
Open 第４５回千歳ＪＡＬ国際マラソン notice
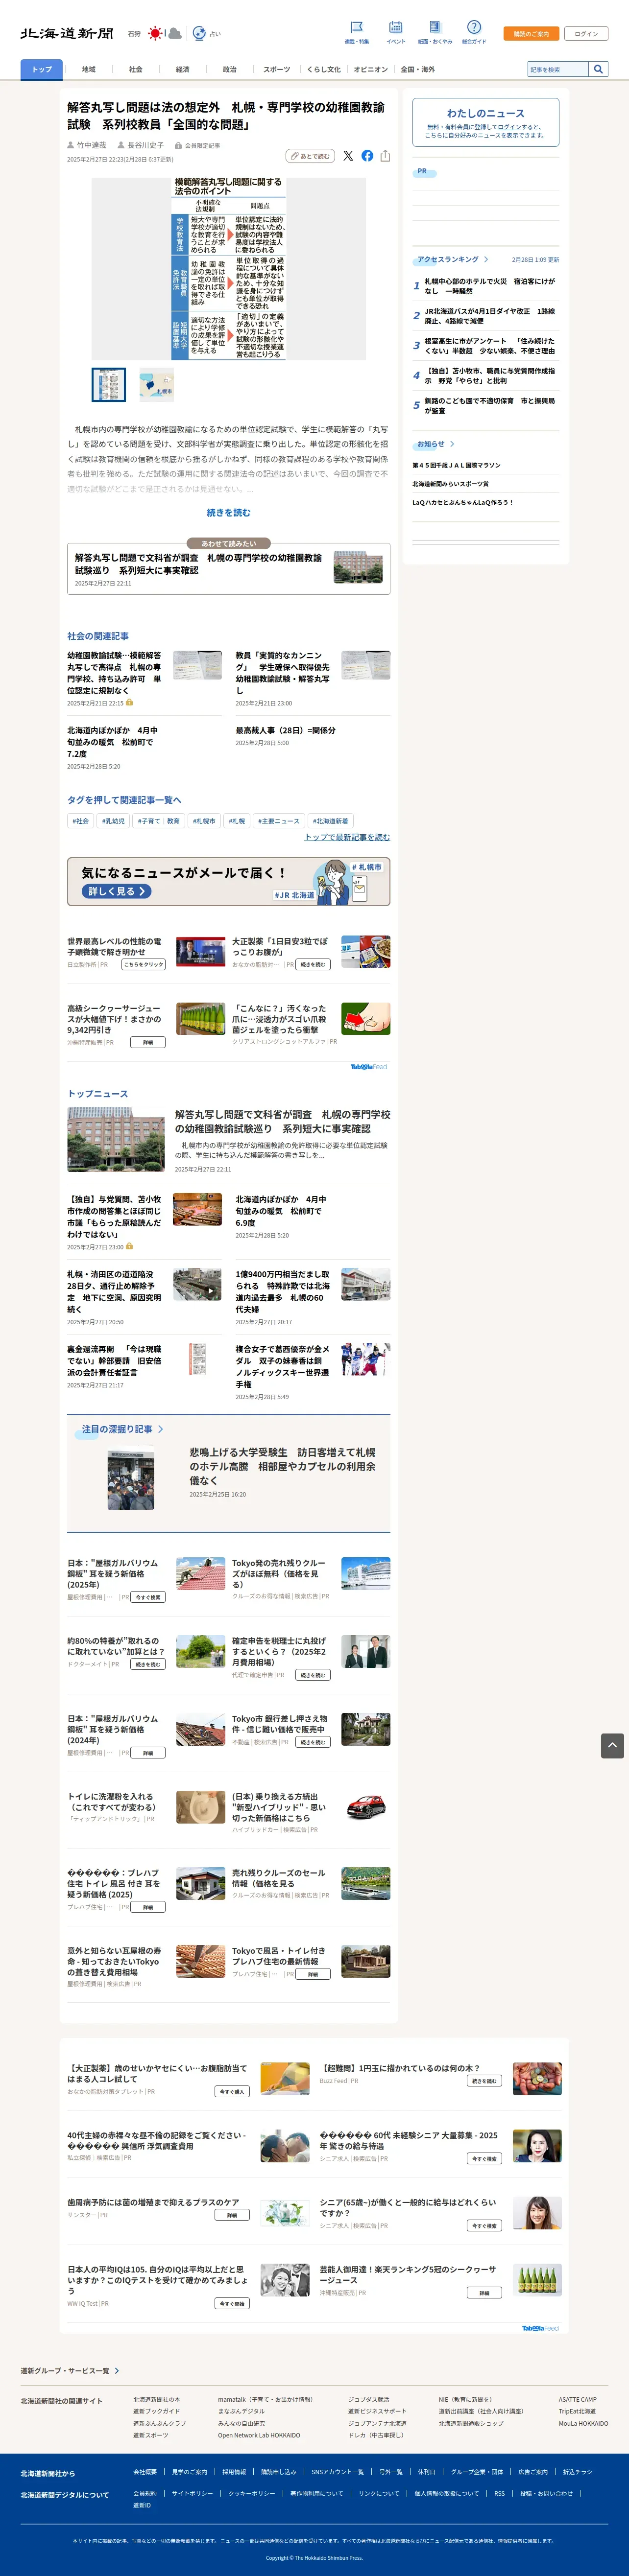pos(457,465)
